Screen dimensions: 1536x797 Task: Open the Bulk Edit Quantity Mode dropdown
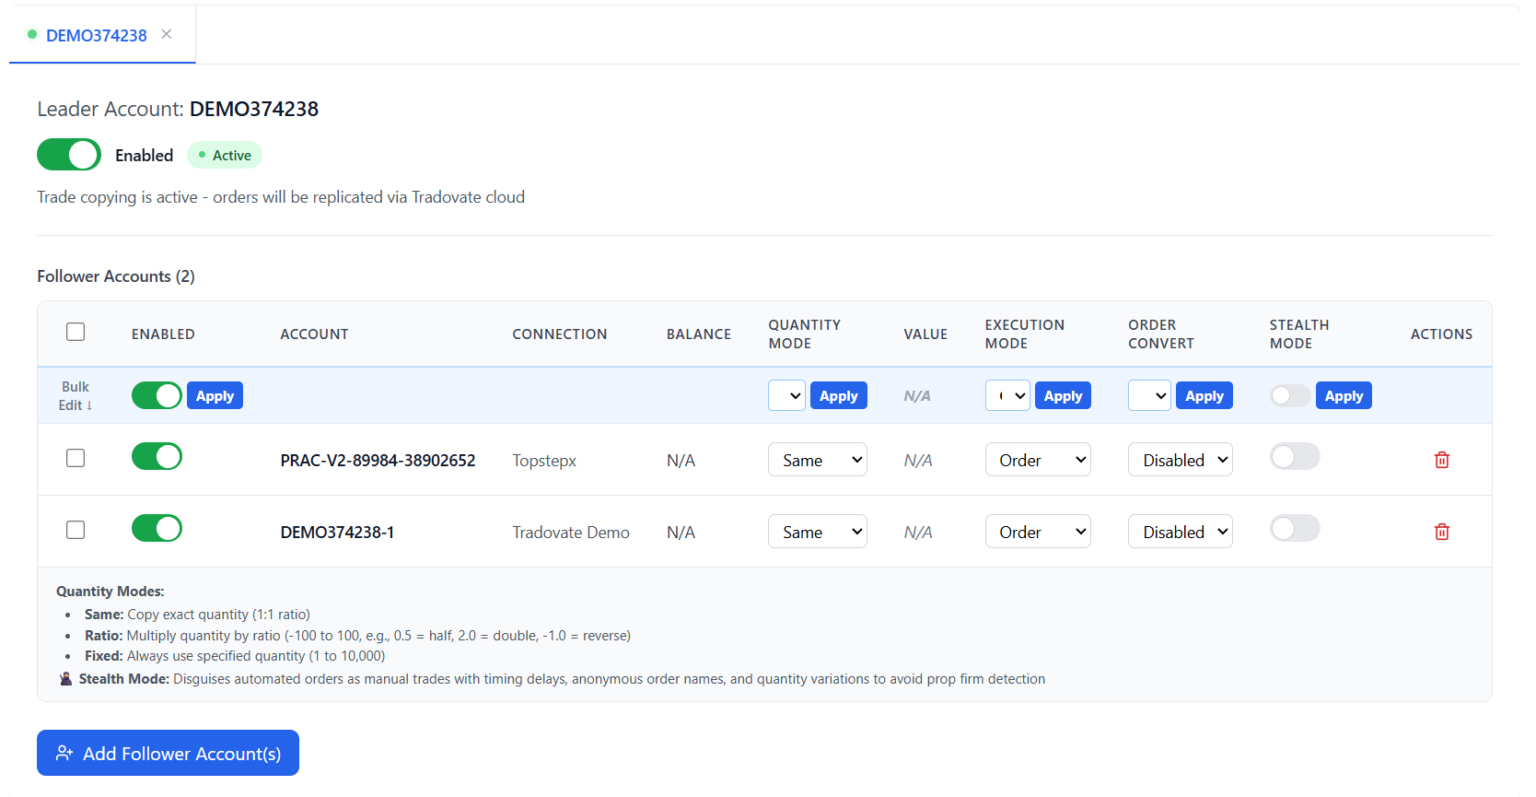click(x=786, y=396)
